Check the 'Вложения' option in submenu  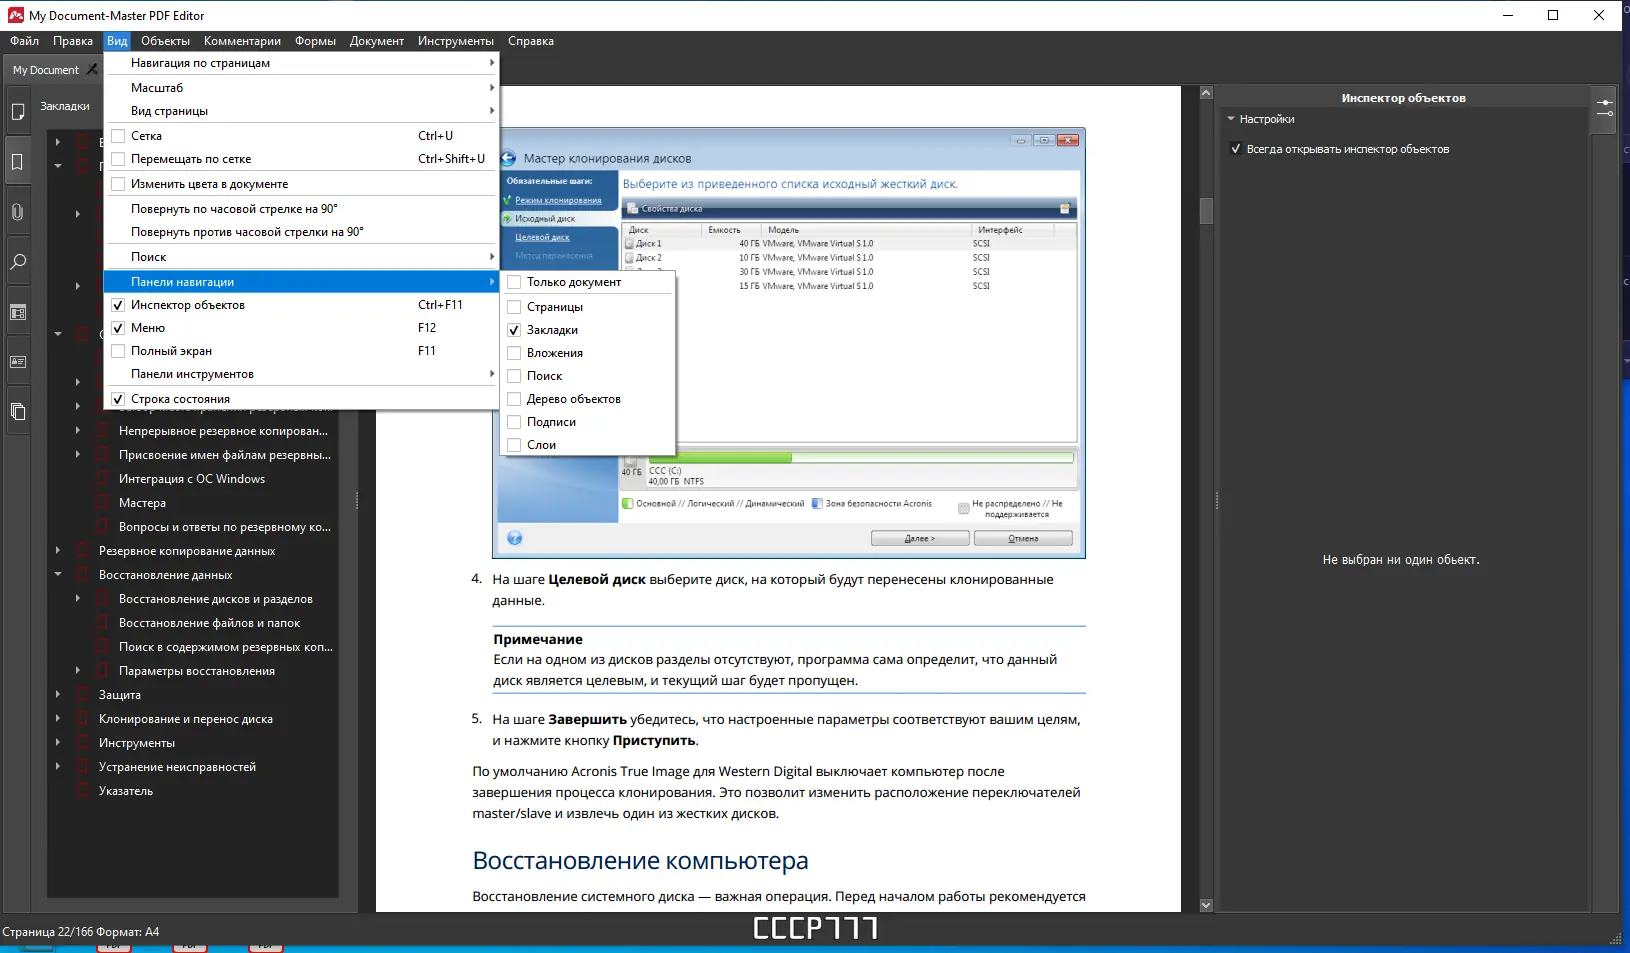point(513,352)
